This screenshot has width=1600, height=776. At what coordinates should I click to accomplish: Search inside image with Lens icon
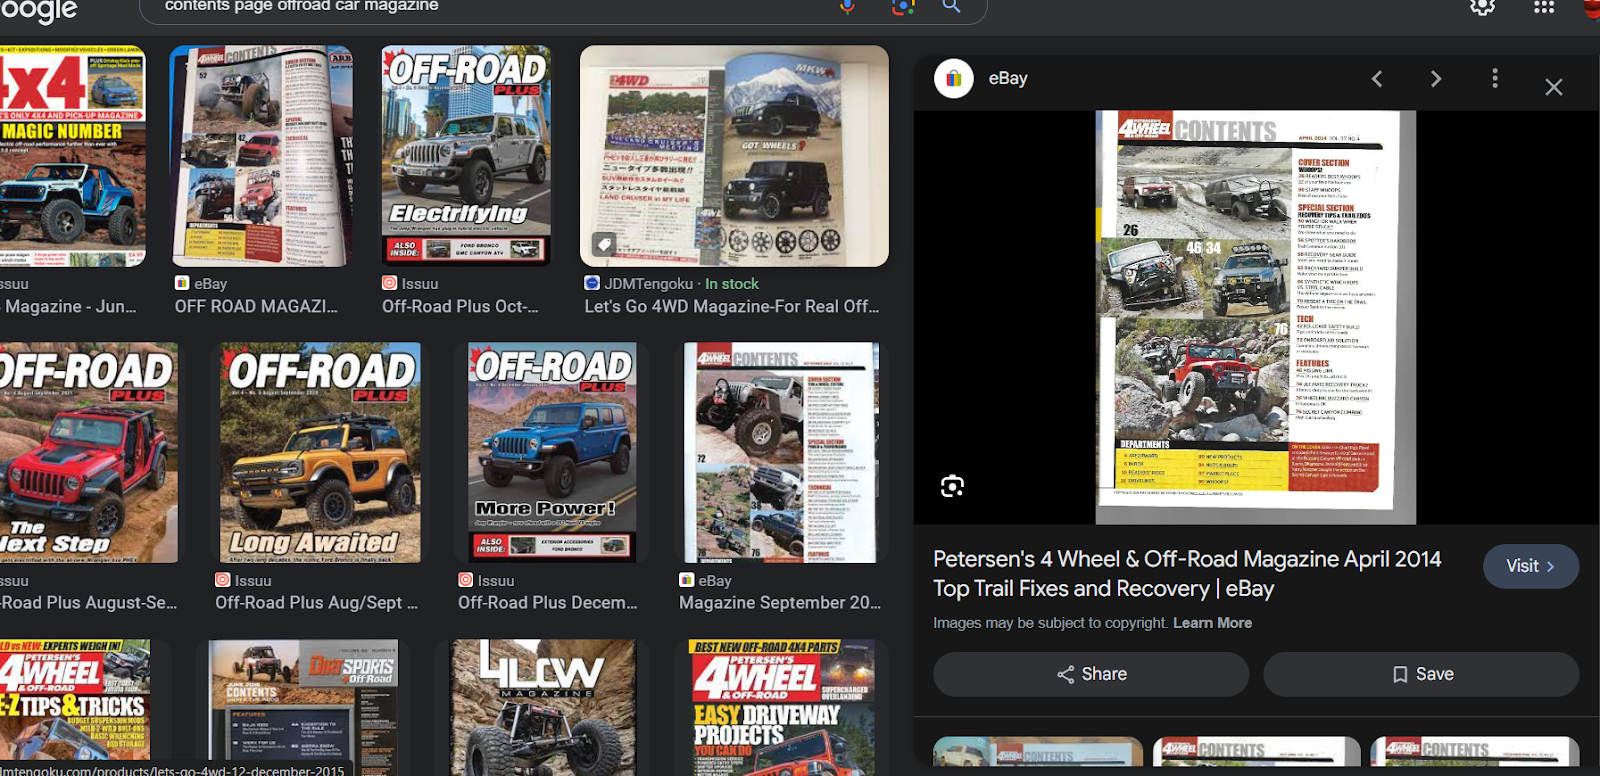pyautogui.click(x=952, y=486)
